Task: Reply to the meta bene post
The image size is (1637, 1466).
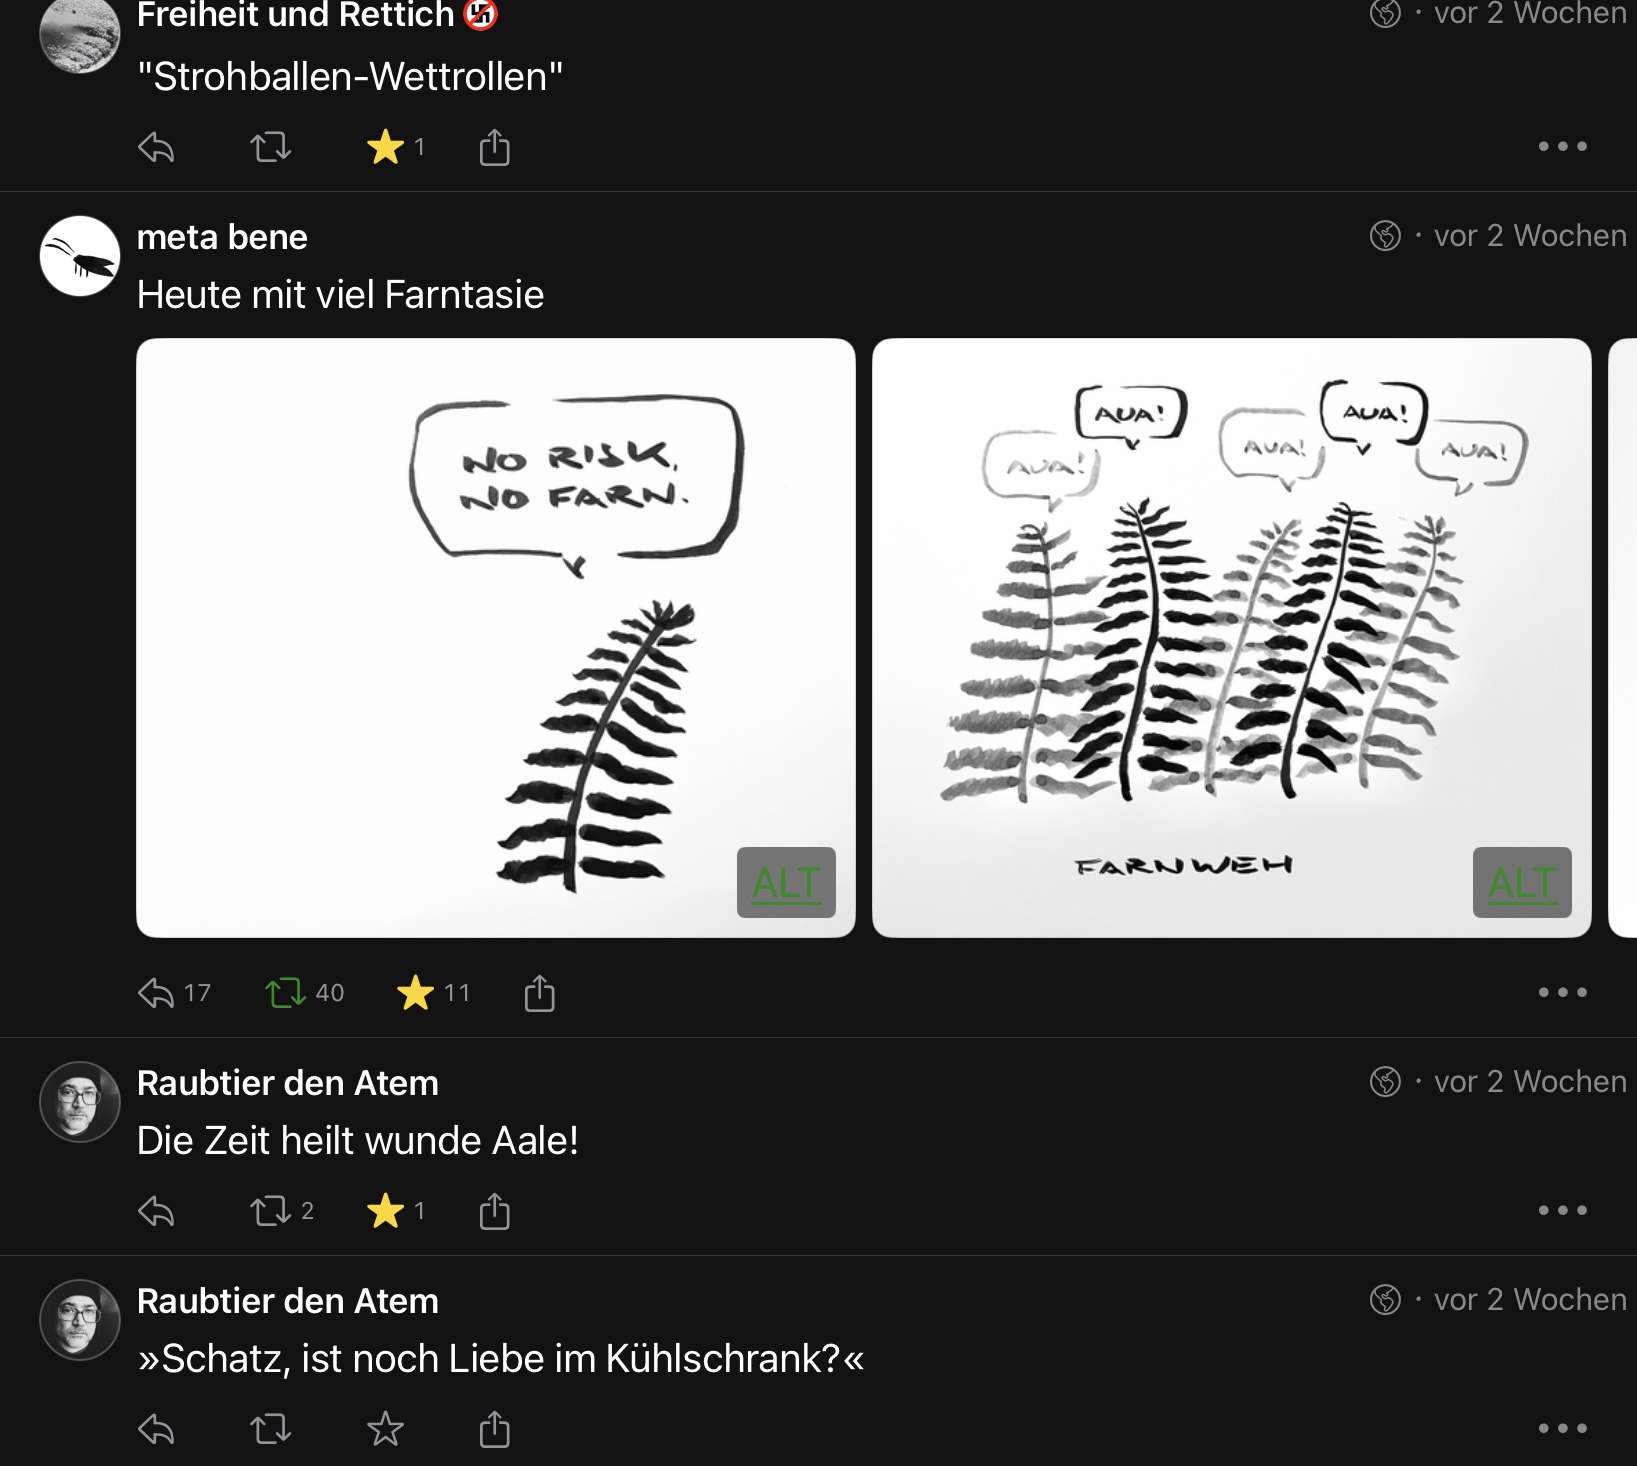Action: (156, 993)
